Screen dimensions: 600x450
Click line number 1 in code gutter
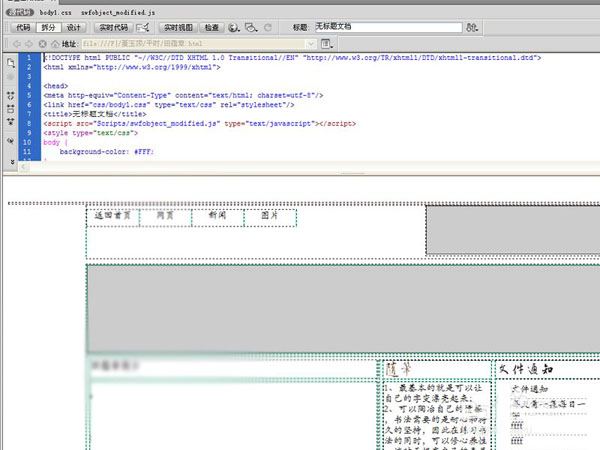tap(29, 58)
